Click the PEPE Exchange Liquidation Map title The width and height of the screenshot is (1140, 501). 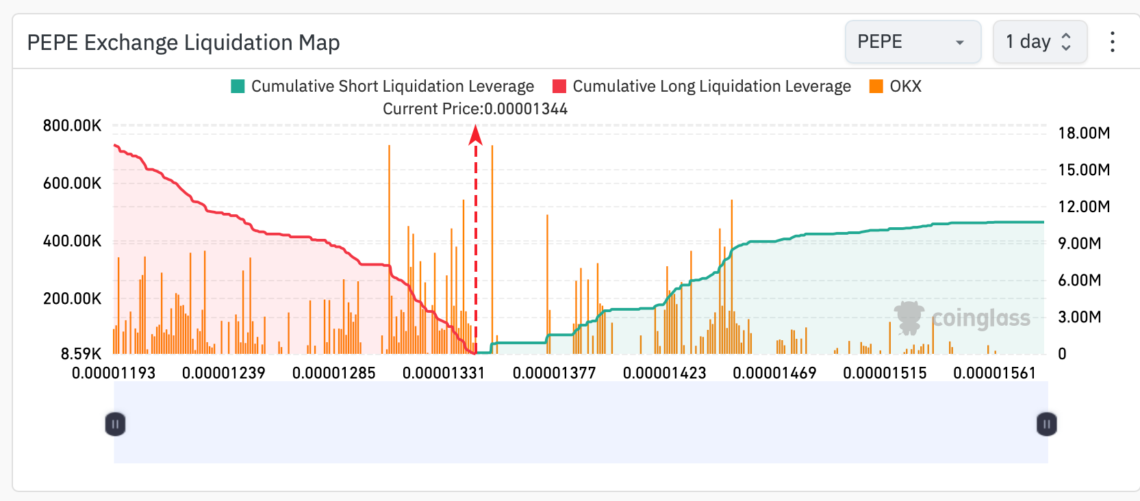click(x=183, y=43)
